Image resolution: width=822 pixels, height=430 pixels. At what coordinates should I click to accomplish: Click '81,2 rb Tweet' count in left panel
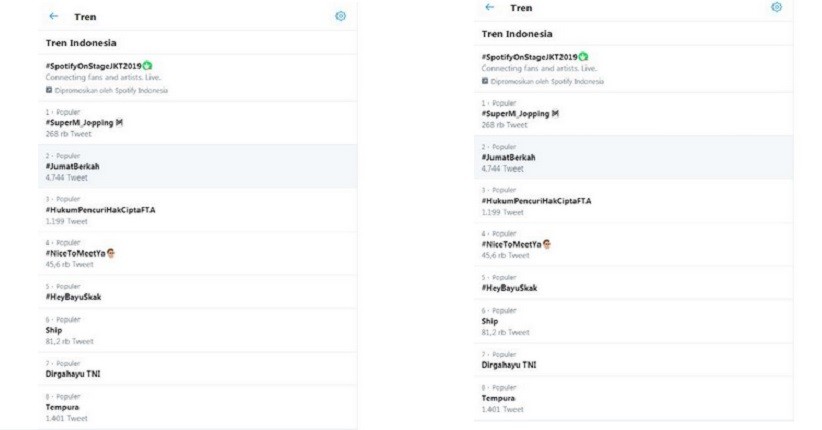pyautogui.click(x=69, y=341)
